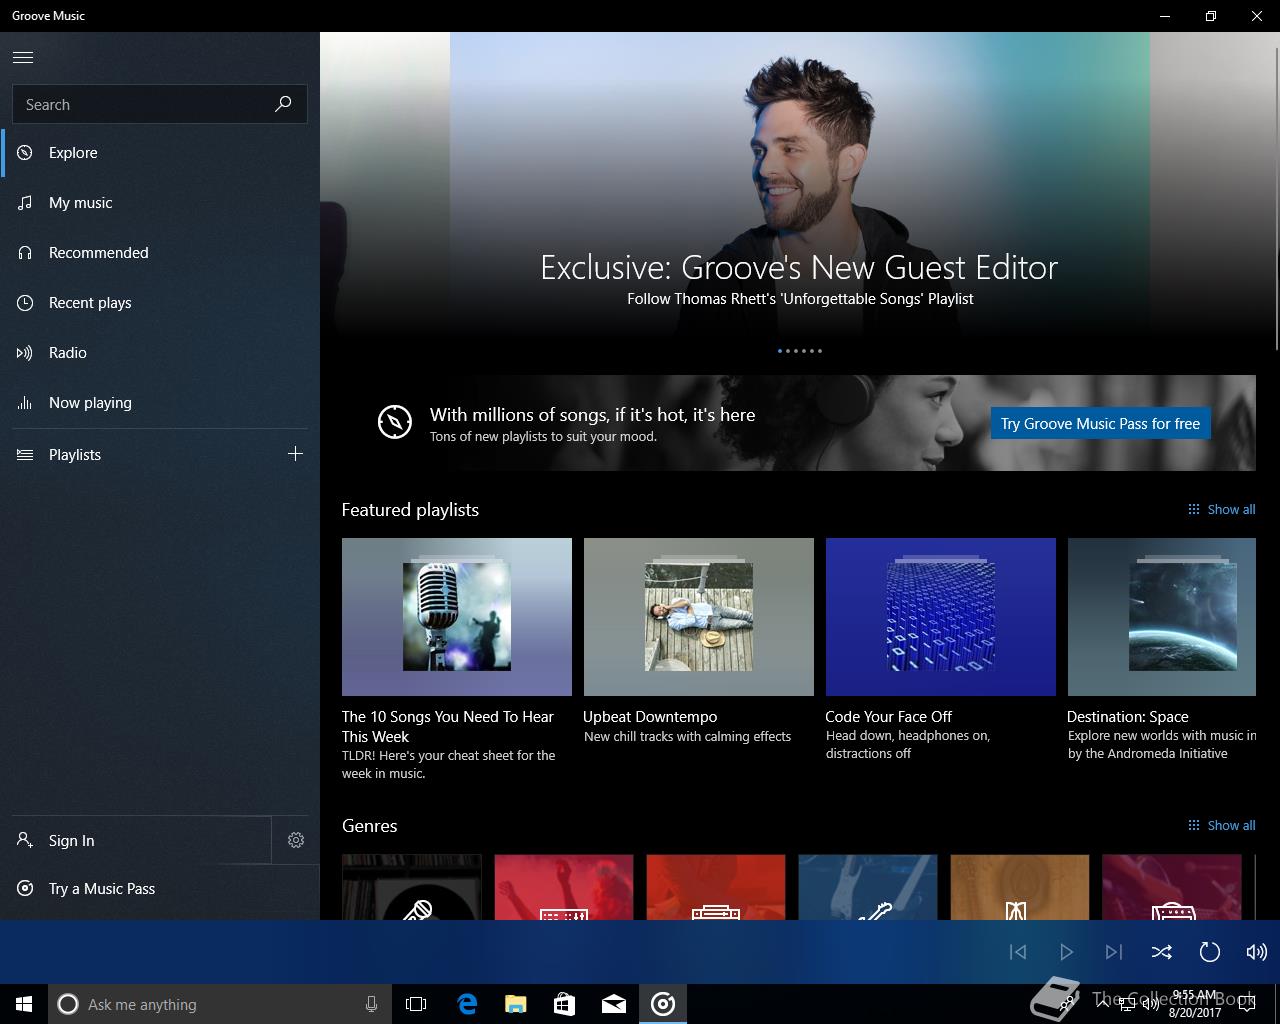
Task: Click the Destination: Space title
Action: click(1128, 717)
